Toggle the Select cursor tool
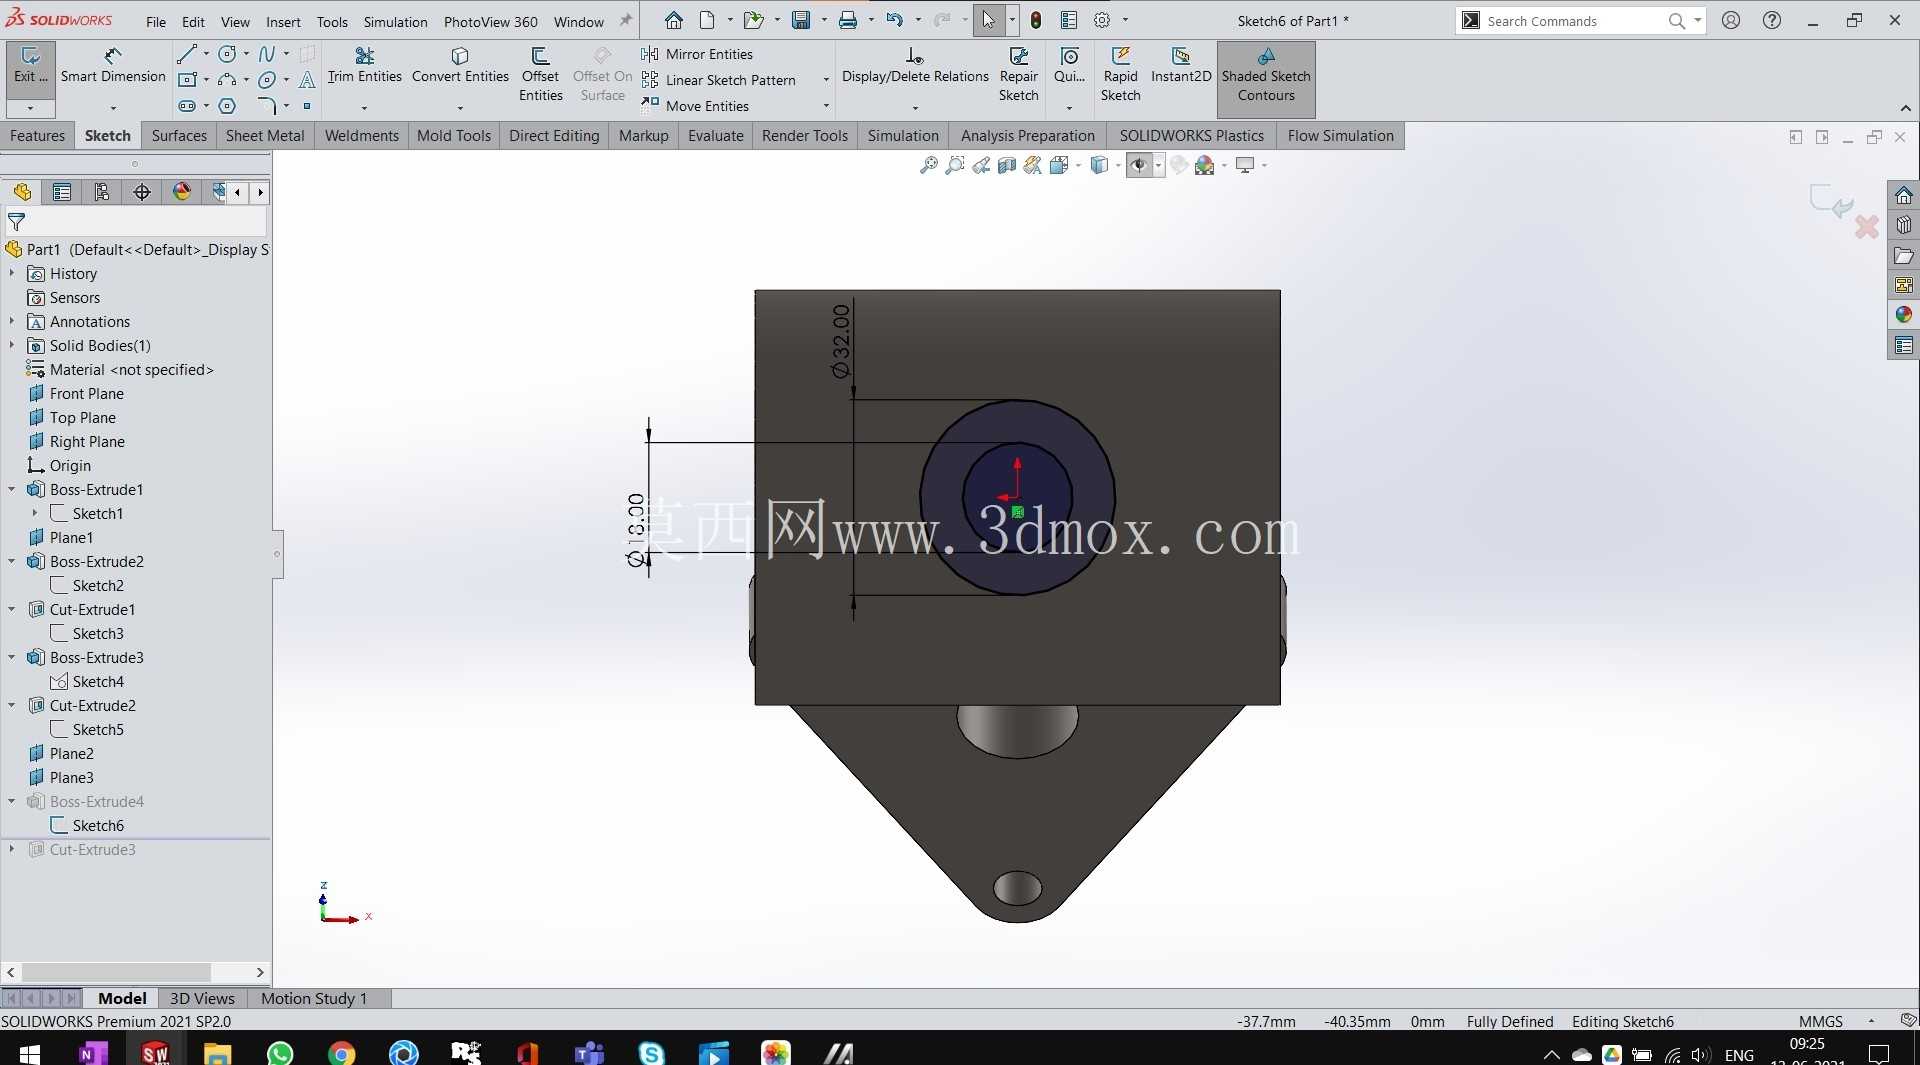This screenshot has height=1065, width=1920. [988, 20]
